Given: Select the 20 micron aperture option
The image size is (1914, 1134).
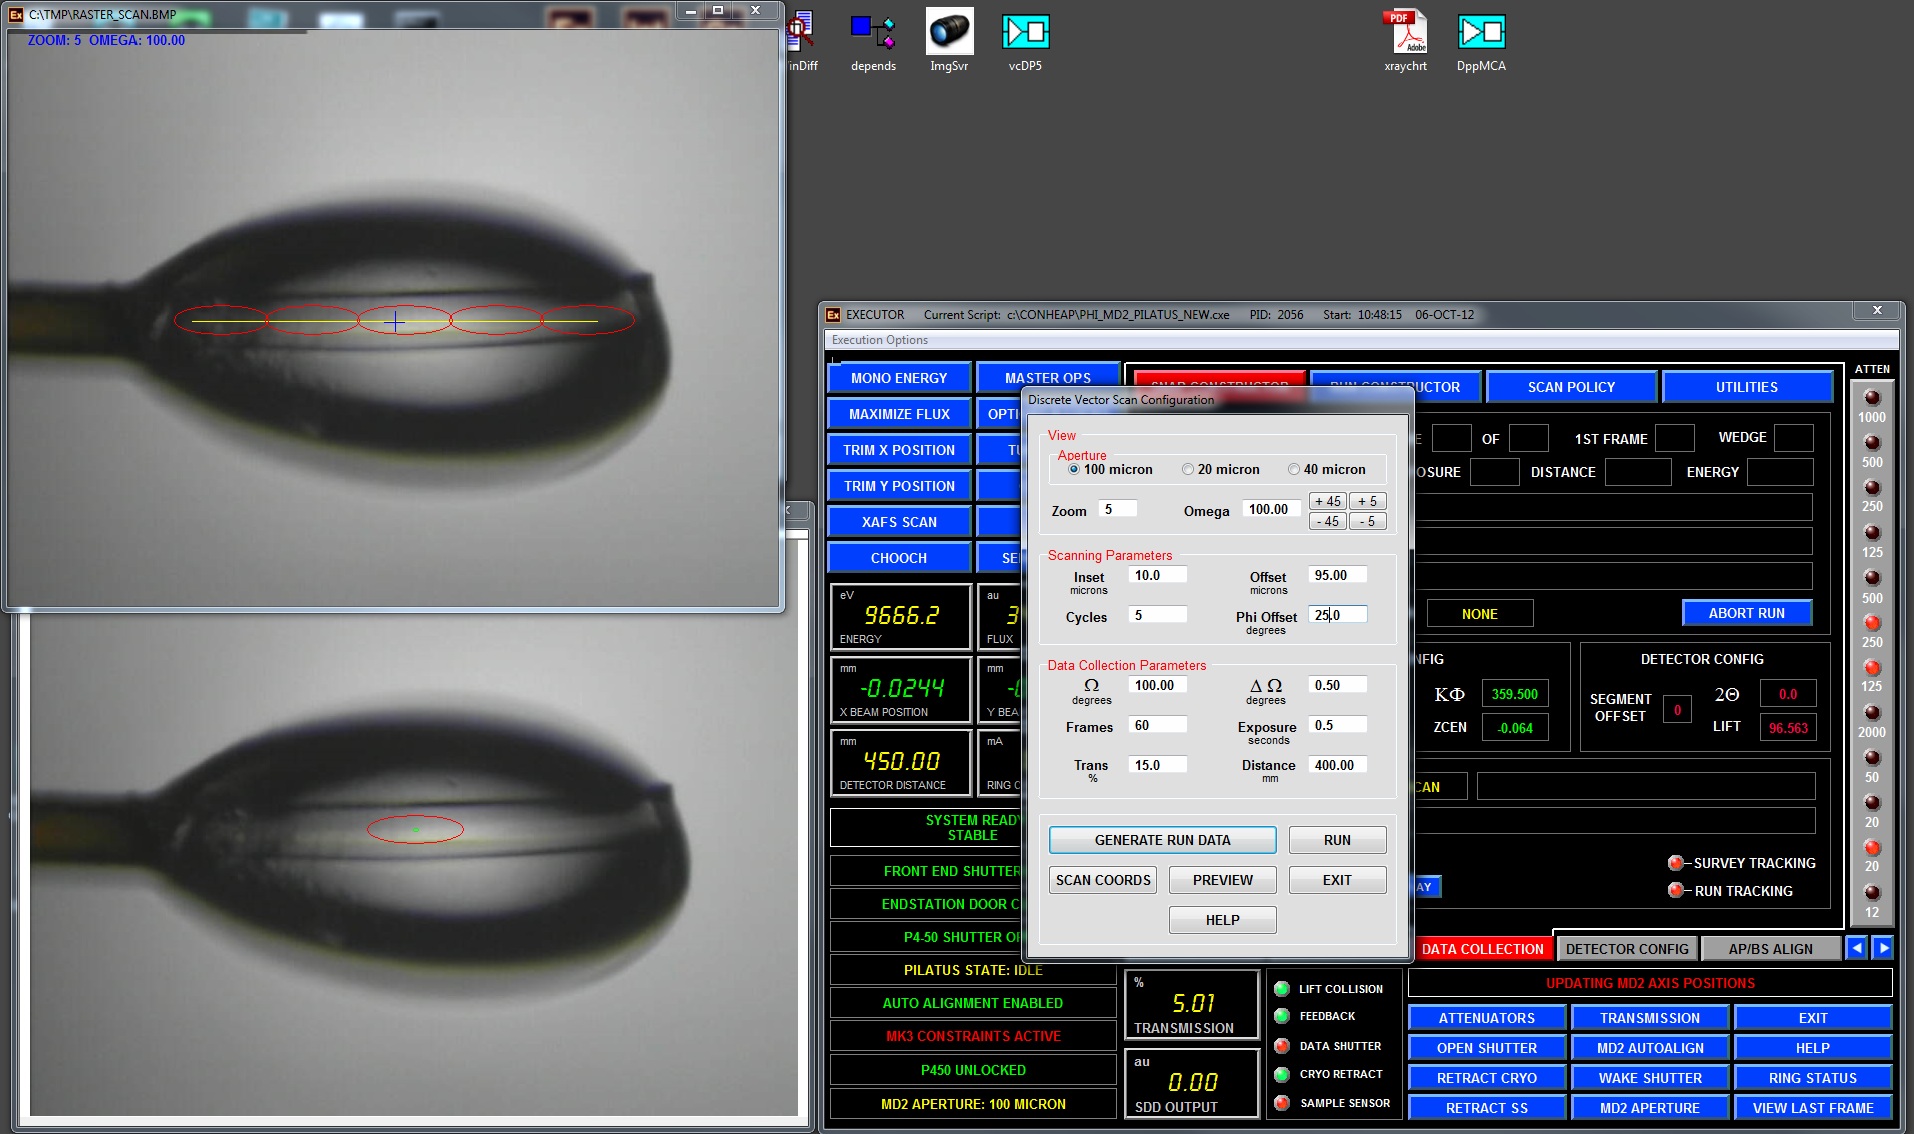Looking at the screenshot, I should pos(1188,469).
